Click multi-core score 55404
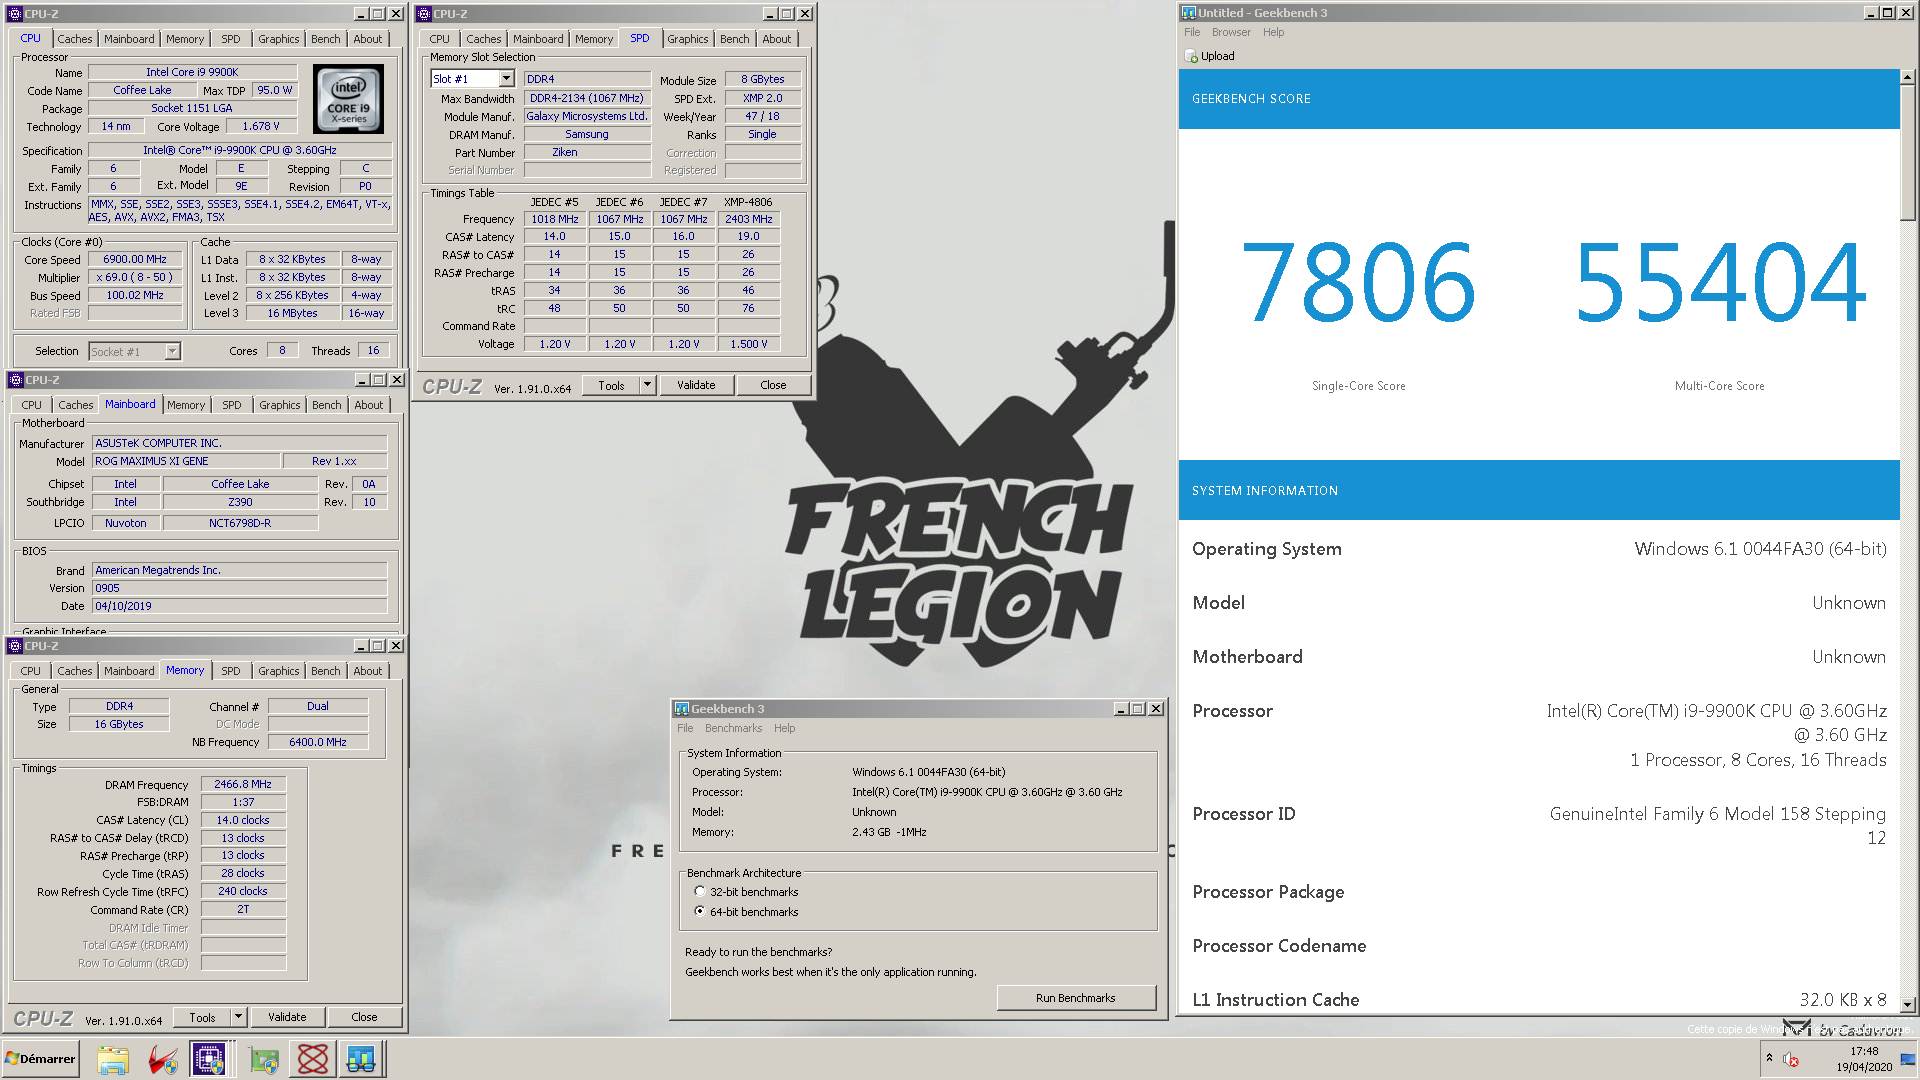The image size is (1920, 1080). point(1719,283)
